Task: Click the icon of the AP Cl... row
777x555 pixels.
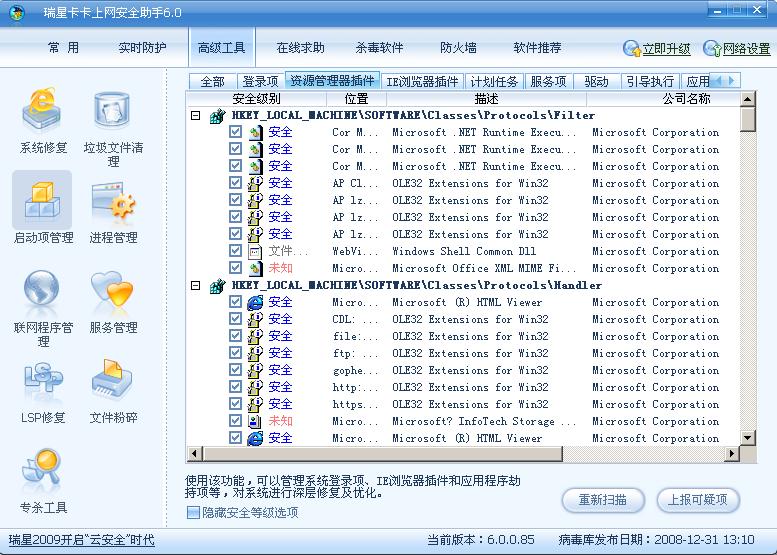Action: coord(255,183)
